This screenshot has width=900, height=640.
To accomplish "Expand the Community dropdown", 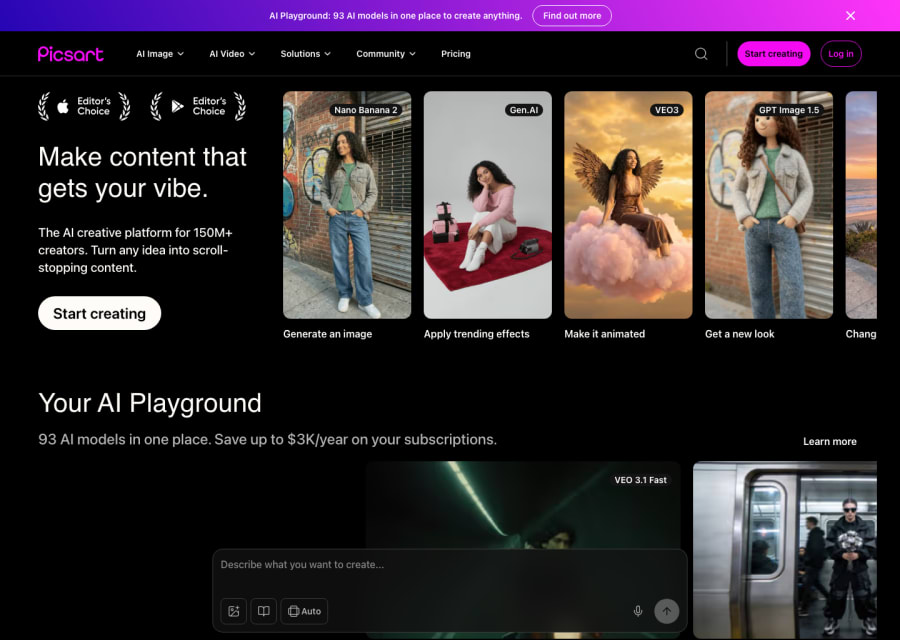I will pyautogui.click(x=385, y=53).
